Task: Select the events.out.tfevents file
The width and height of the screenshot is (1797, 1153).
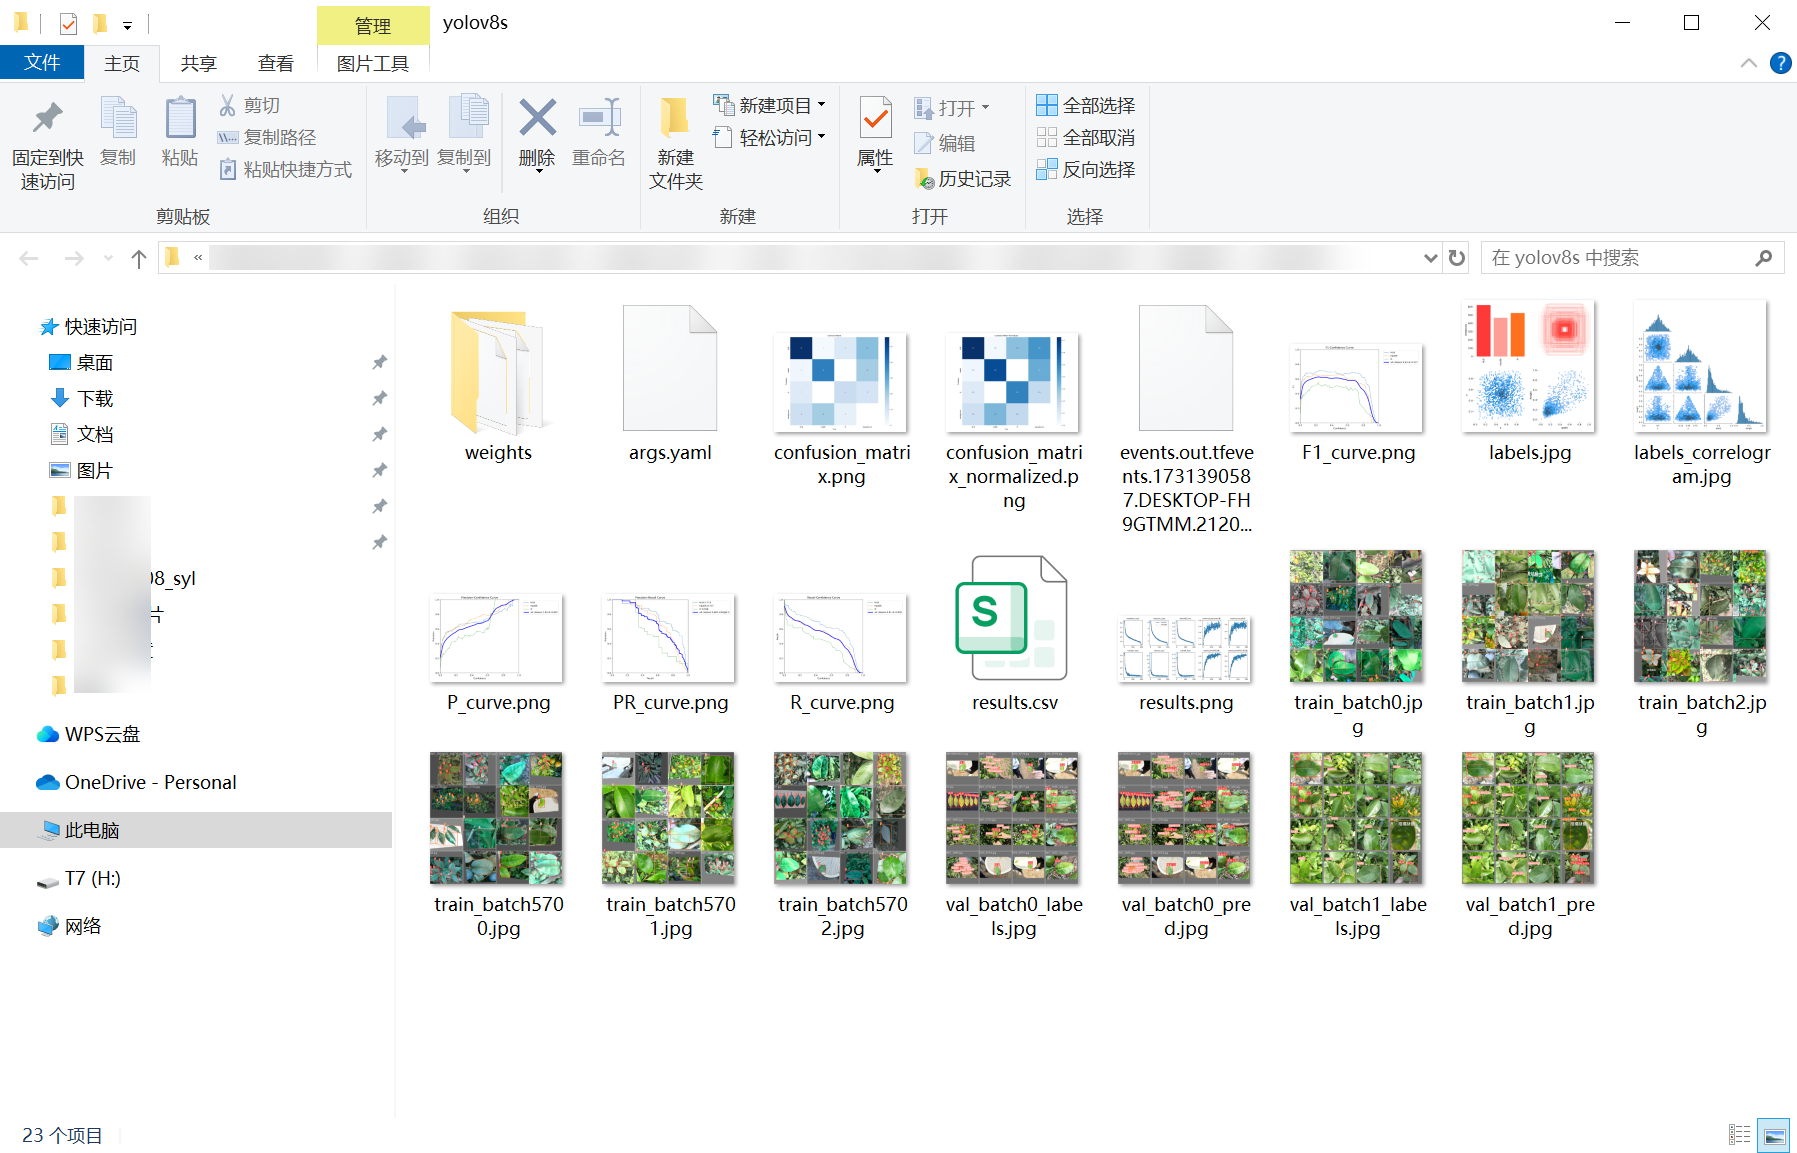Action: pos(1186,420)
